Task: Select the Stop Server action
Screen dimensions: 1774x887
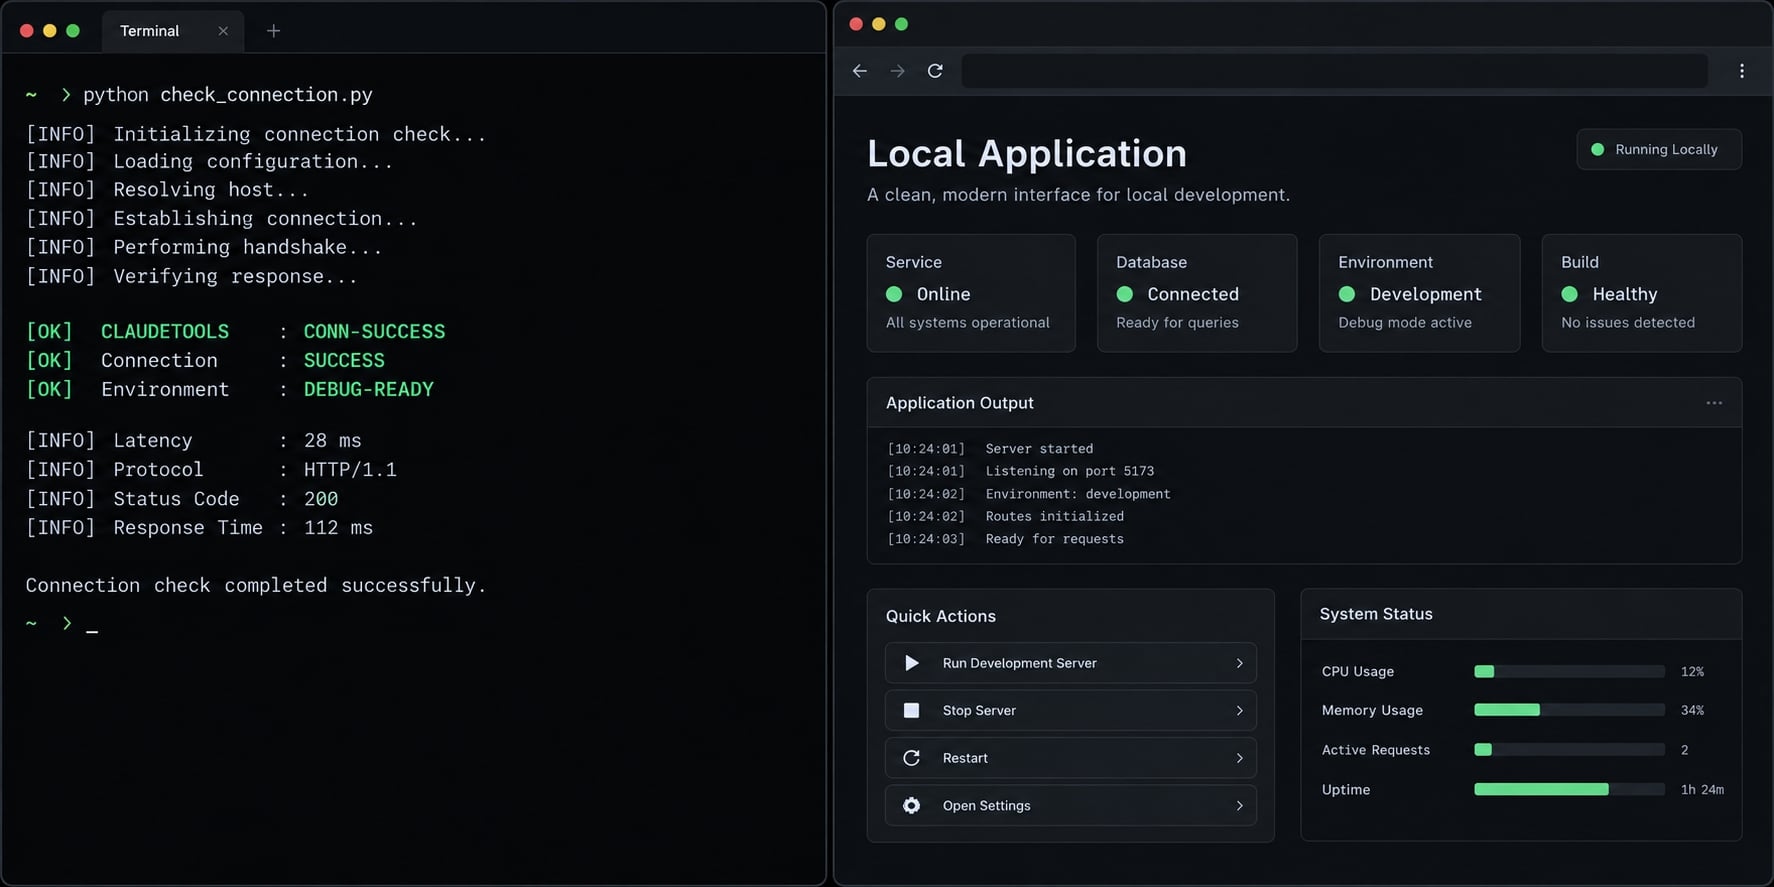Action: coord(1070,710)
